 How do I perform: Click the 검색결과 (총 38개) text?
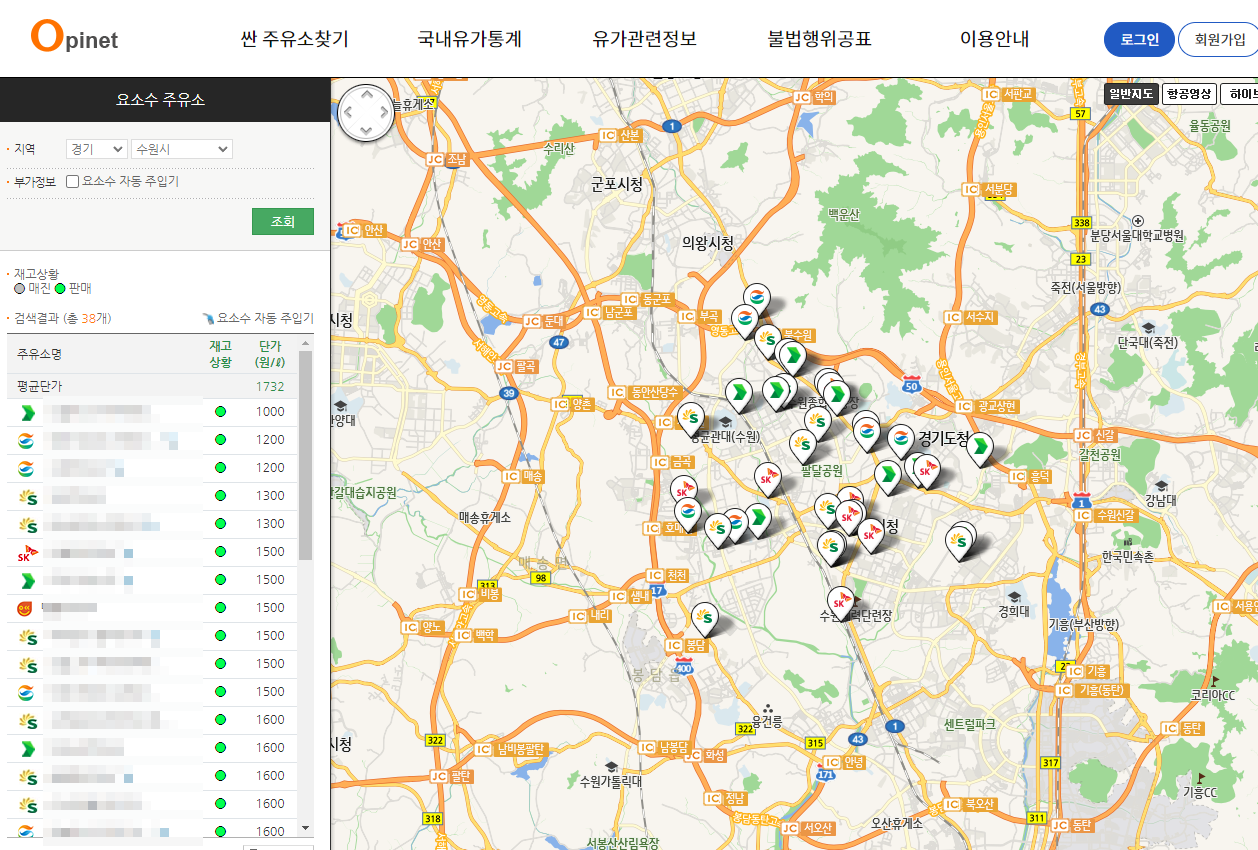click(62, 318)
